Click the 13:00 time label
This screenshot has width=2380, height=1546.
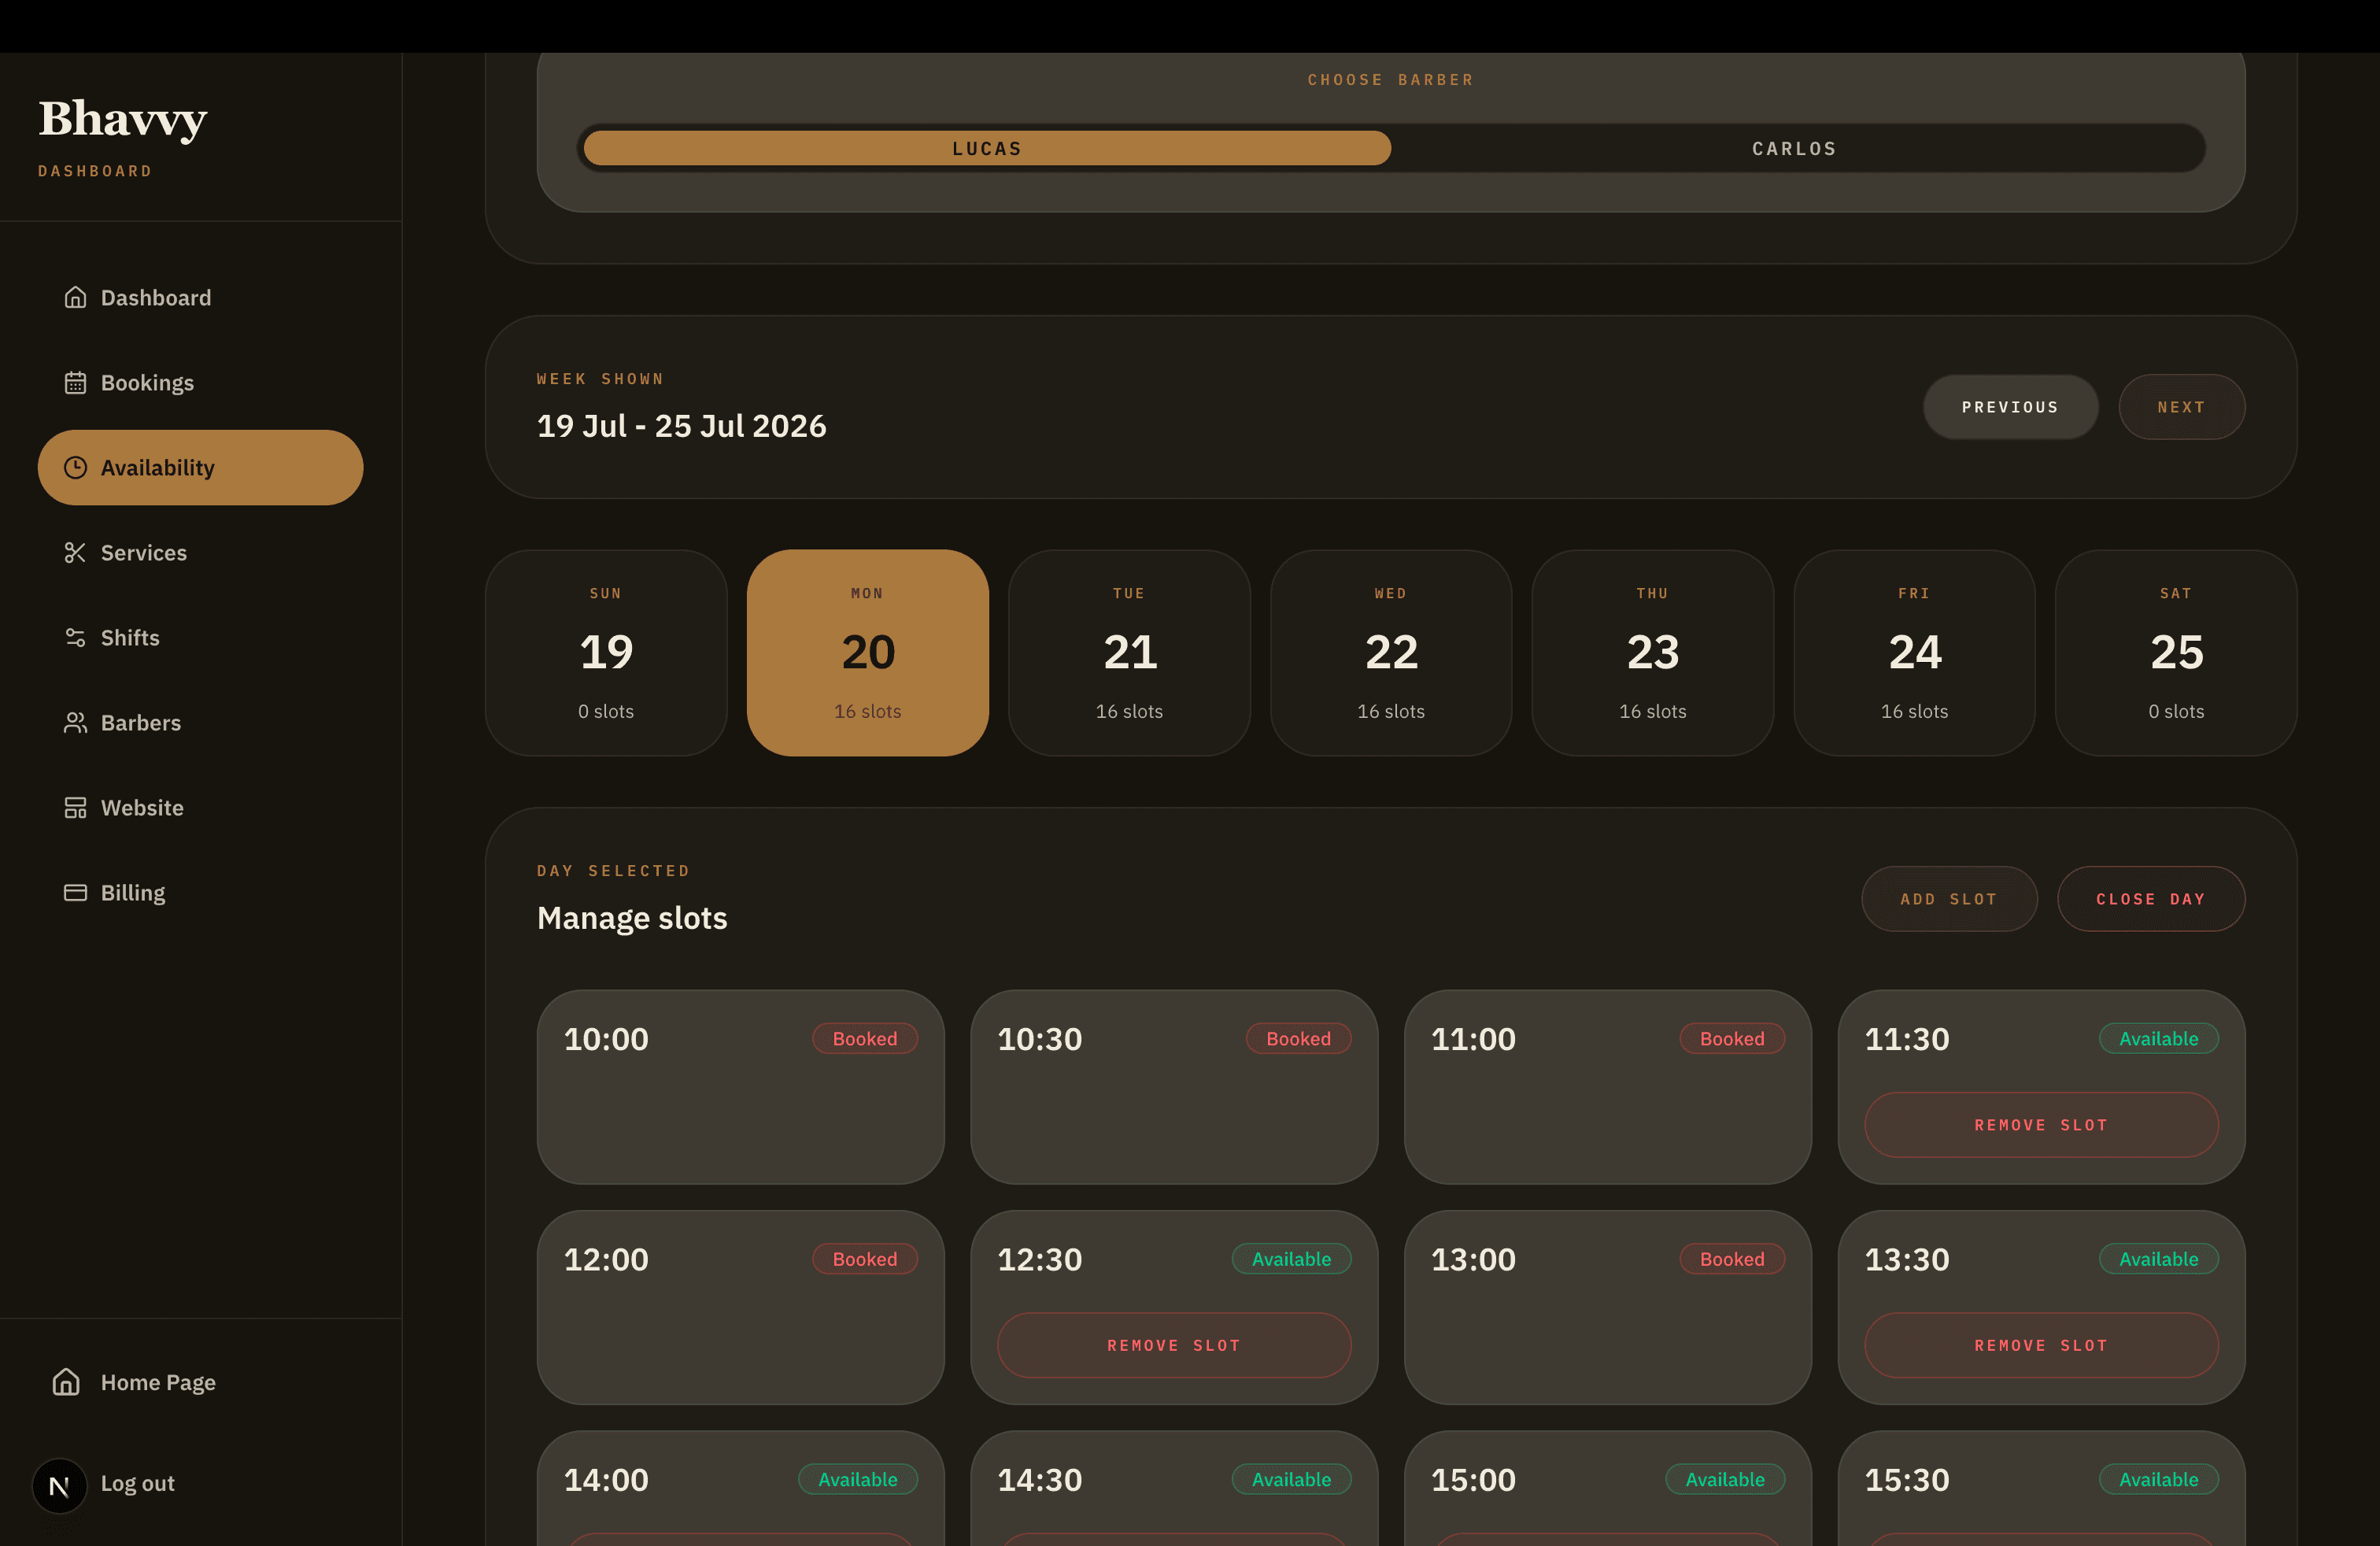click(1473, 1259)
